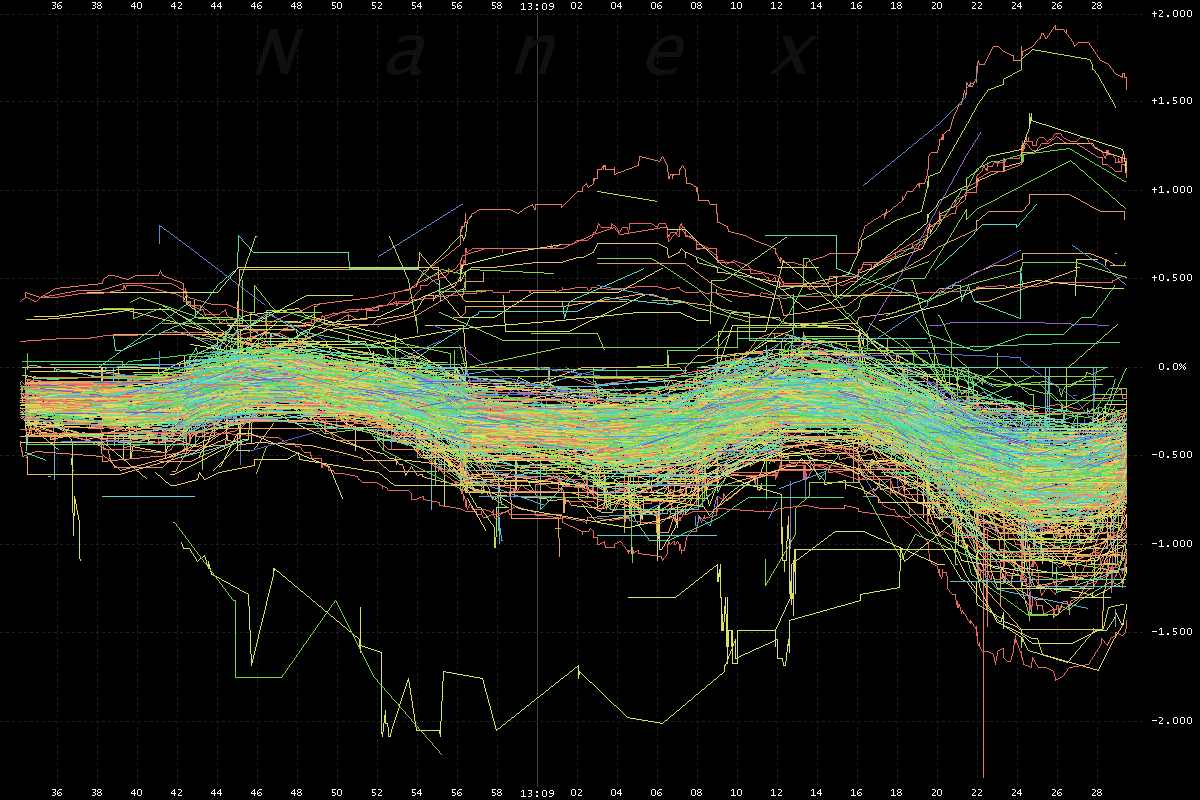
Task: Select the -1.000 percent axis label
Action: (x=1170, y=543)
